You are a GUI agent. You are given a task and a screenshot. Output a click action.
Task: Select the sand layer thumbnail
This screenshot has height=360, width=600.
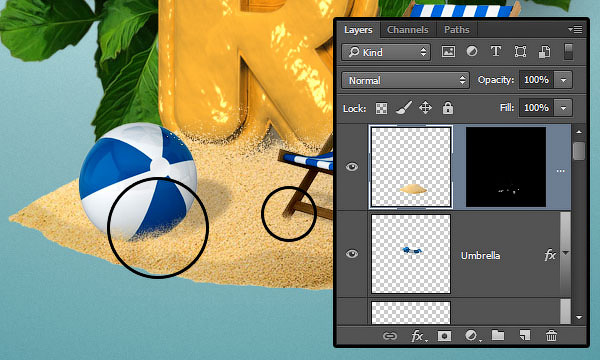coord(411,167)
